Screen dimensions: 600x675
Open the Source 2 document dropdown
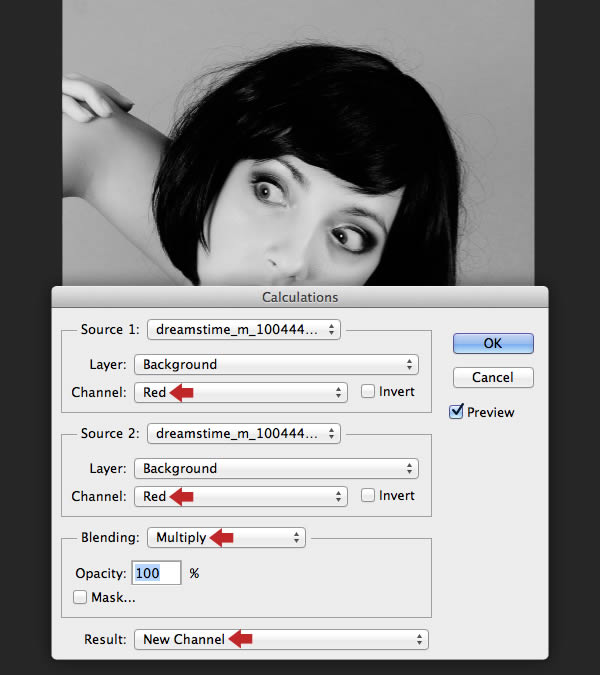pos(244,433)
